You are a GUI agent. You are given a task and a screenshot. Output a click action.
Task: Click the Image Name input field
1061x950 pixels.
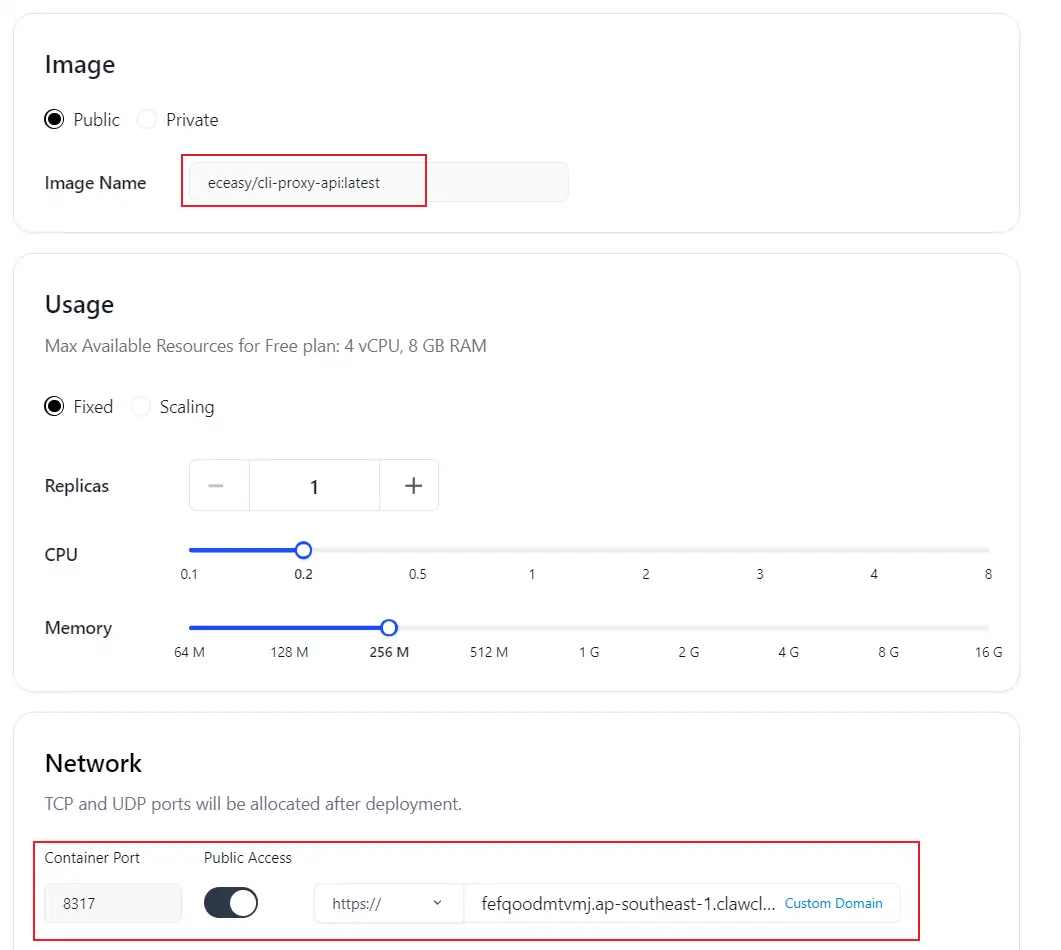378,183
